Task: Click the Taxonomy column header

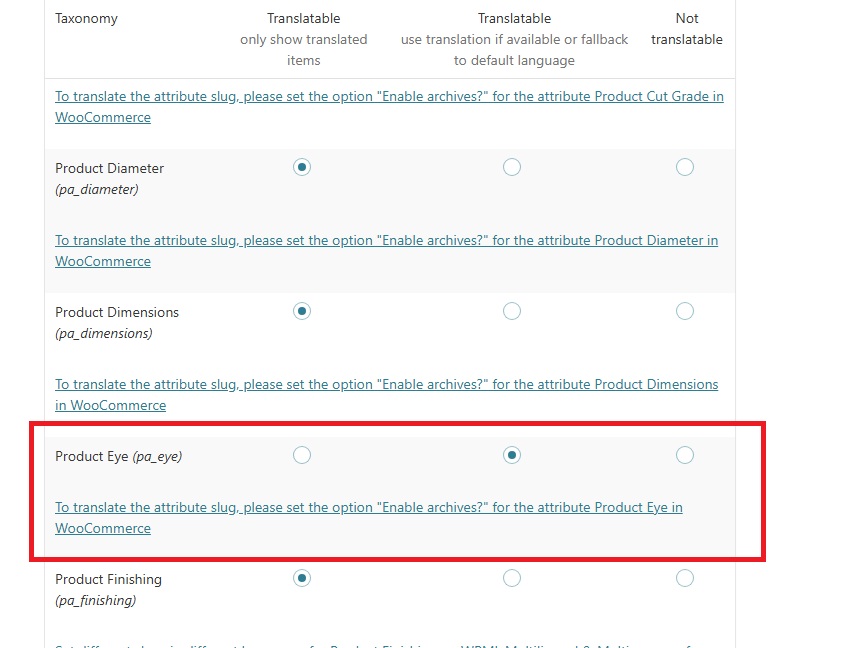Action: [x=86, y=19]
